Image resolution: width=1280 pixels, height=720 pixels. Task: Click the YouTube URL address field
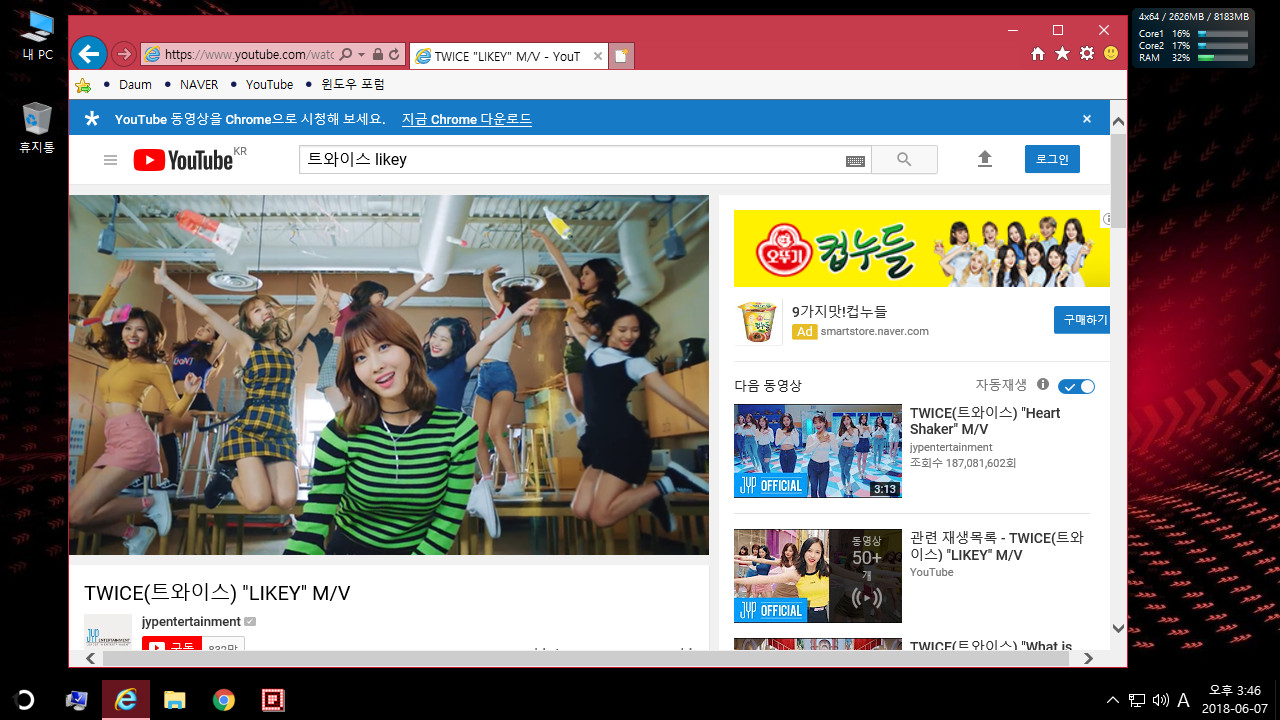248,55
